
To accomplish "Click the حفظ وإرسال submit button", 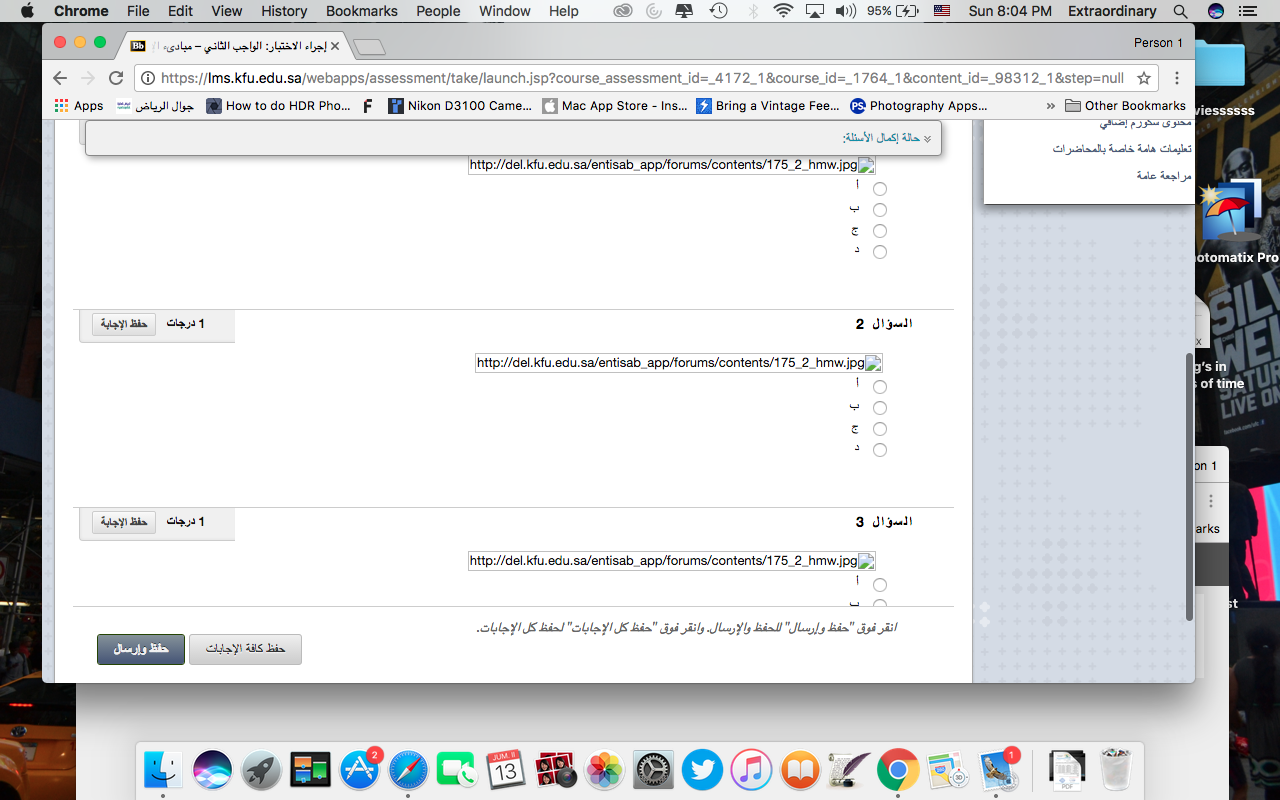I will coord(140,649).
